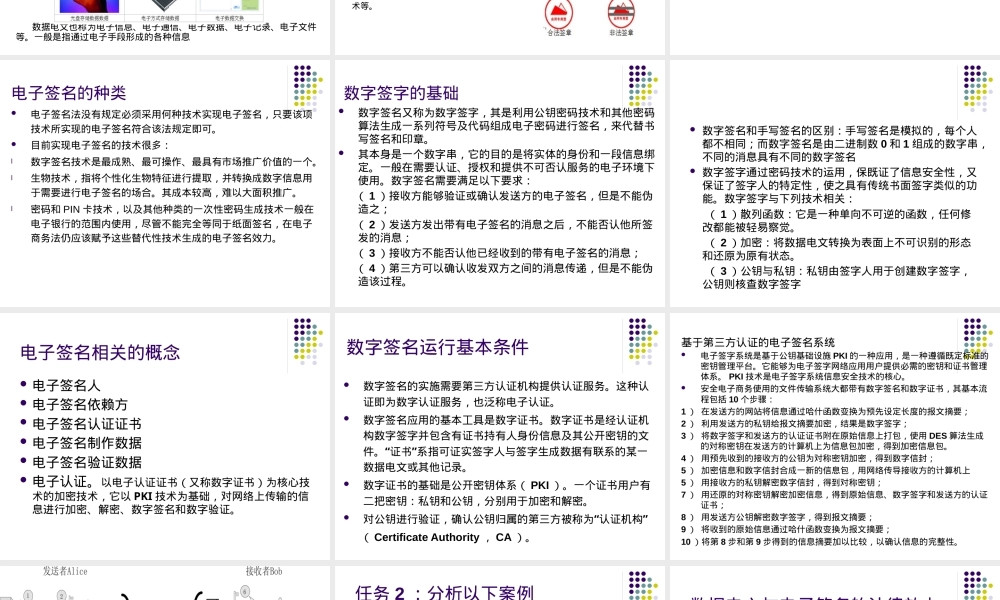Click the 电子认证 bullet paragraph

[x=171, y=495]
